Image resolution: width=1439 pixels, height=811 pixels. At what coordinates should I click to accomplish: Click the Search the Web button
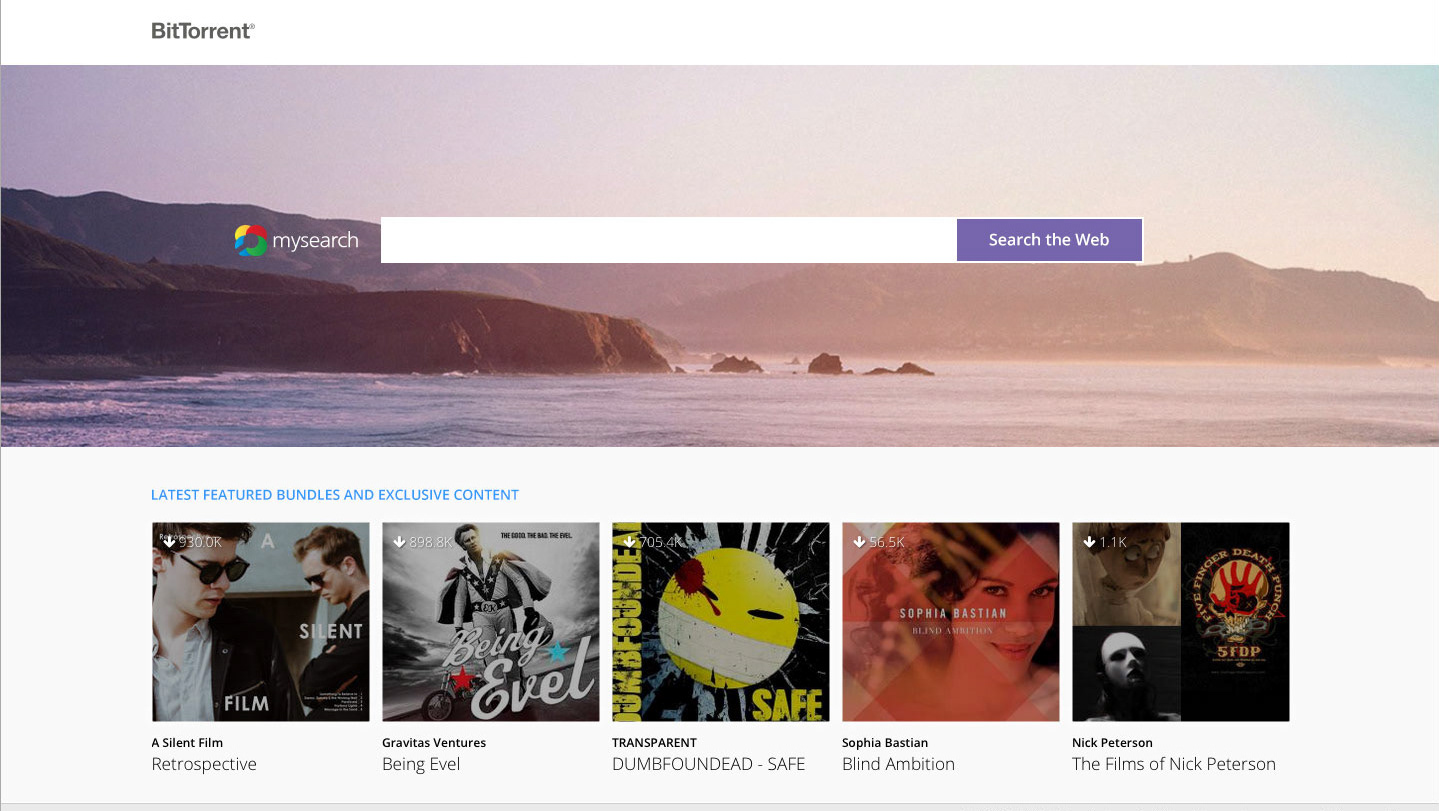tap(1049, 240)
